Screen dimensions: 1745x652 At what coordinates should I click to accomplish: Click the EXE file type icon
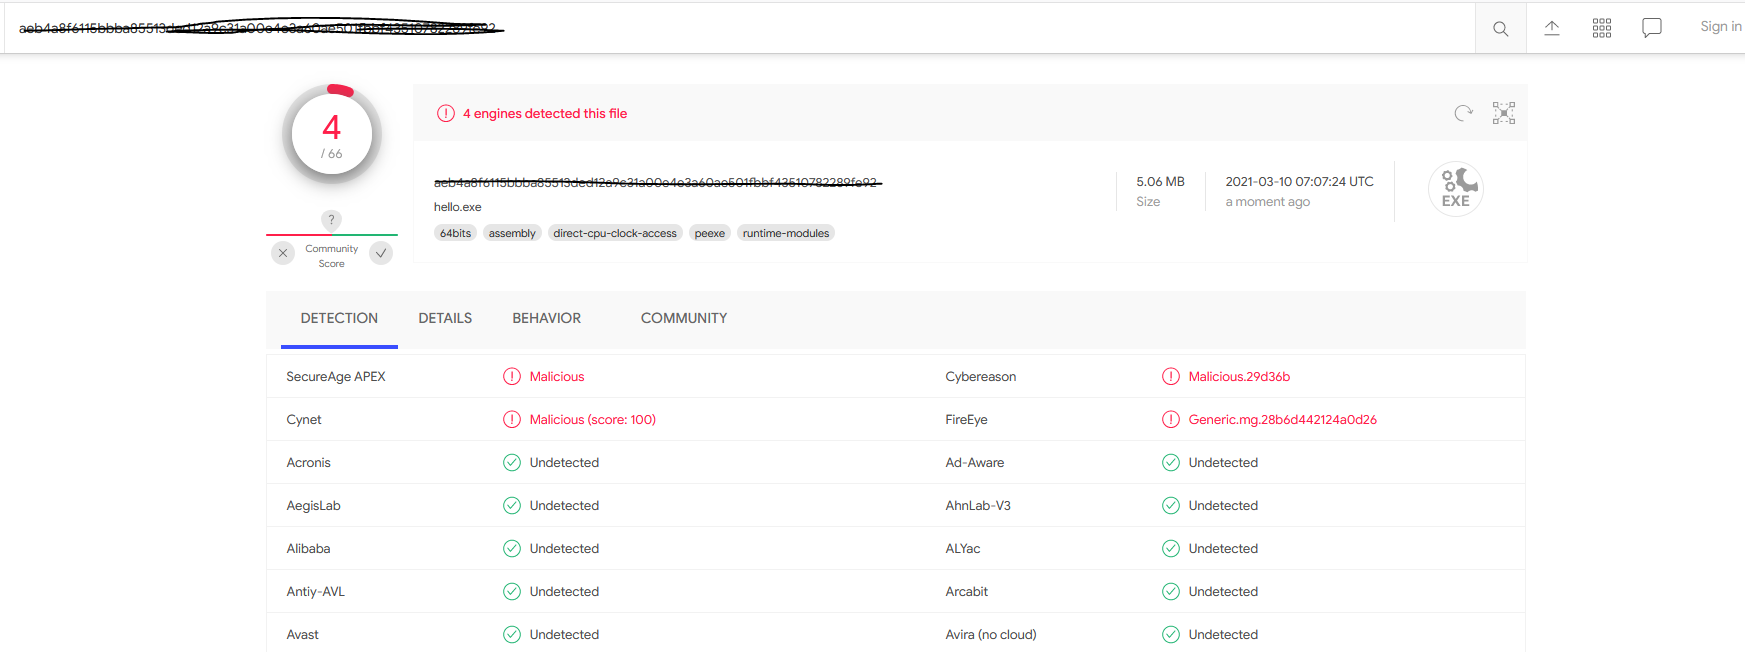coord(1455,188)
